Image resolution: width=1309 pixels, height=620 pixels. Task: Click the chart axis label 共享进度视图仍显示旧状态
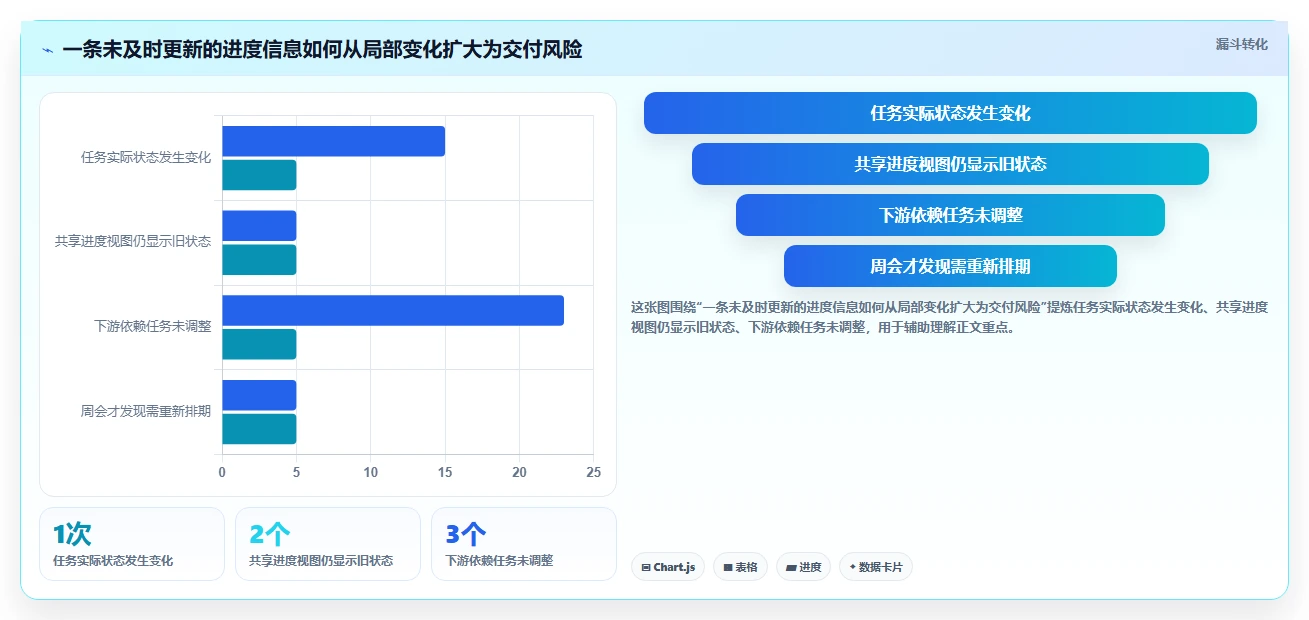(133, 242)
